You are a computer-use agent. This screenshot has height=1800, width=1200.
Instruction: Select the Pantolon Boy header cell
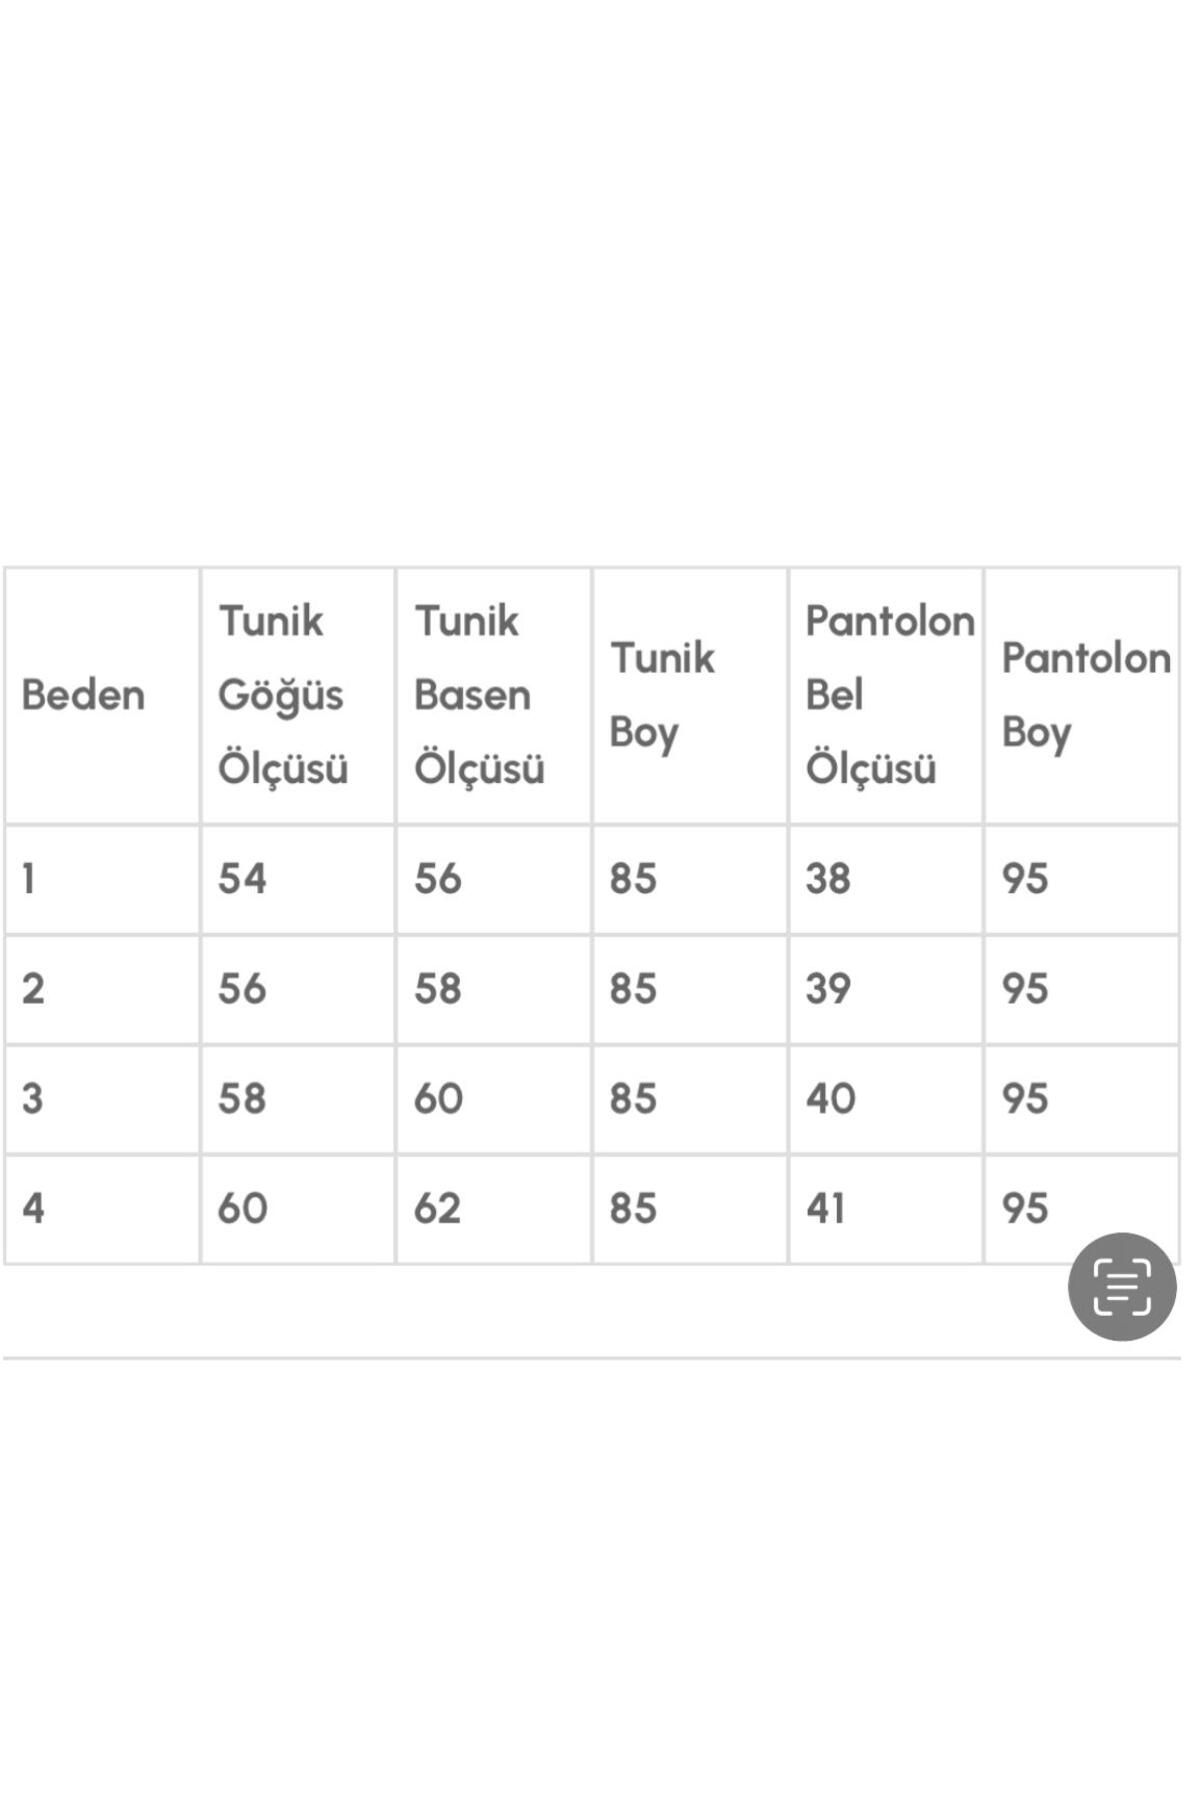[x=1086, y=695]
